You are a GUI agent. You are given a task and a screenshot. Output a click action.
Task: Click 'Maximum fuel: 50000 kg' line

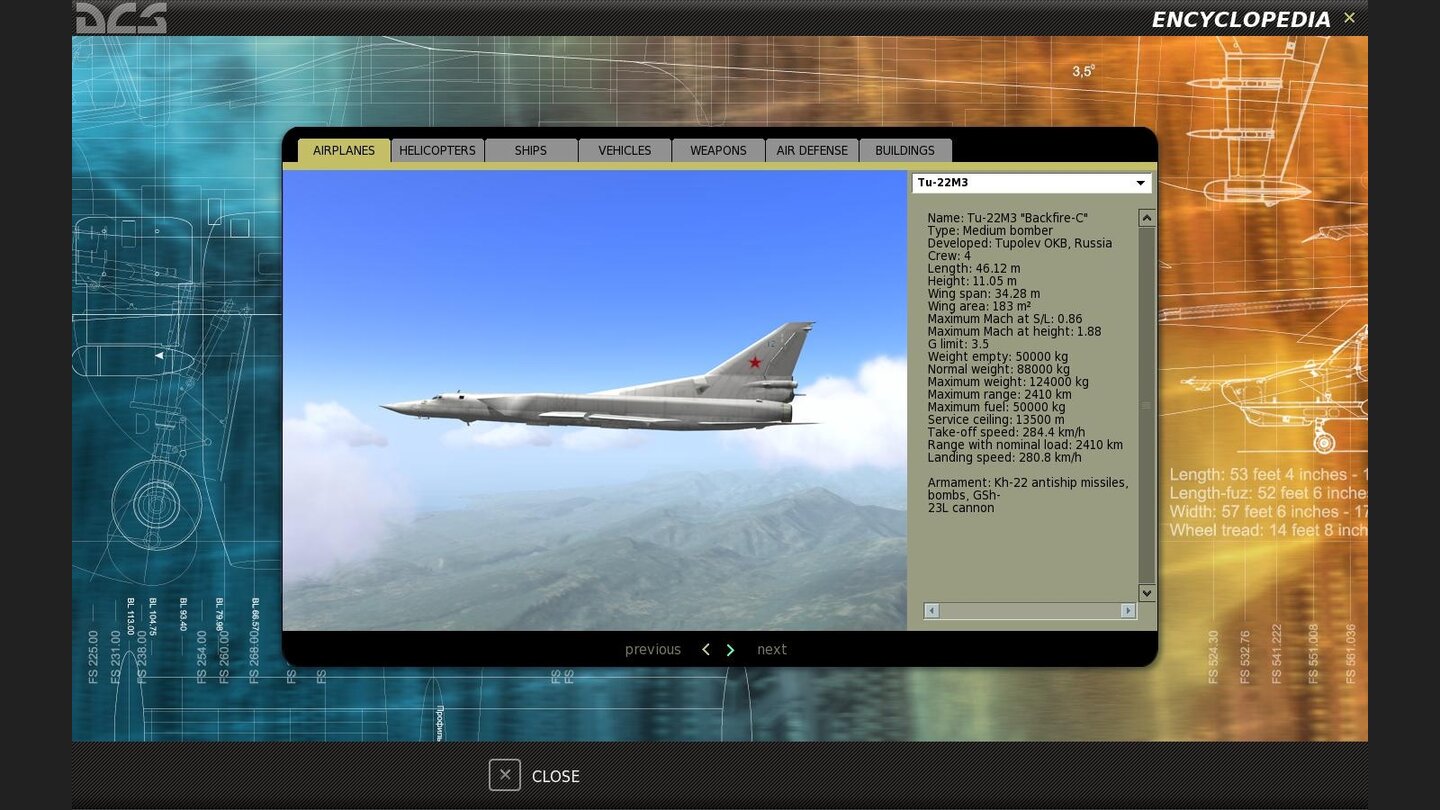(x=996, y=407)
